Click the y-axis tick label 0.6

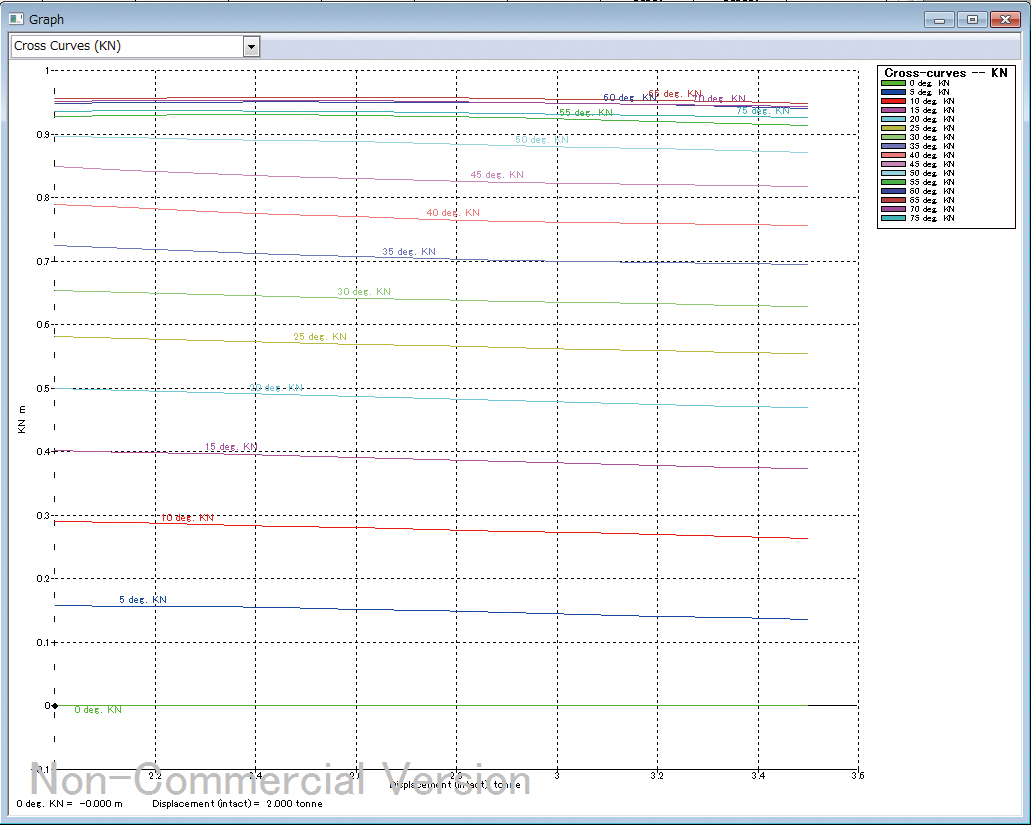pos(43,325)
